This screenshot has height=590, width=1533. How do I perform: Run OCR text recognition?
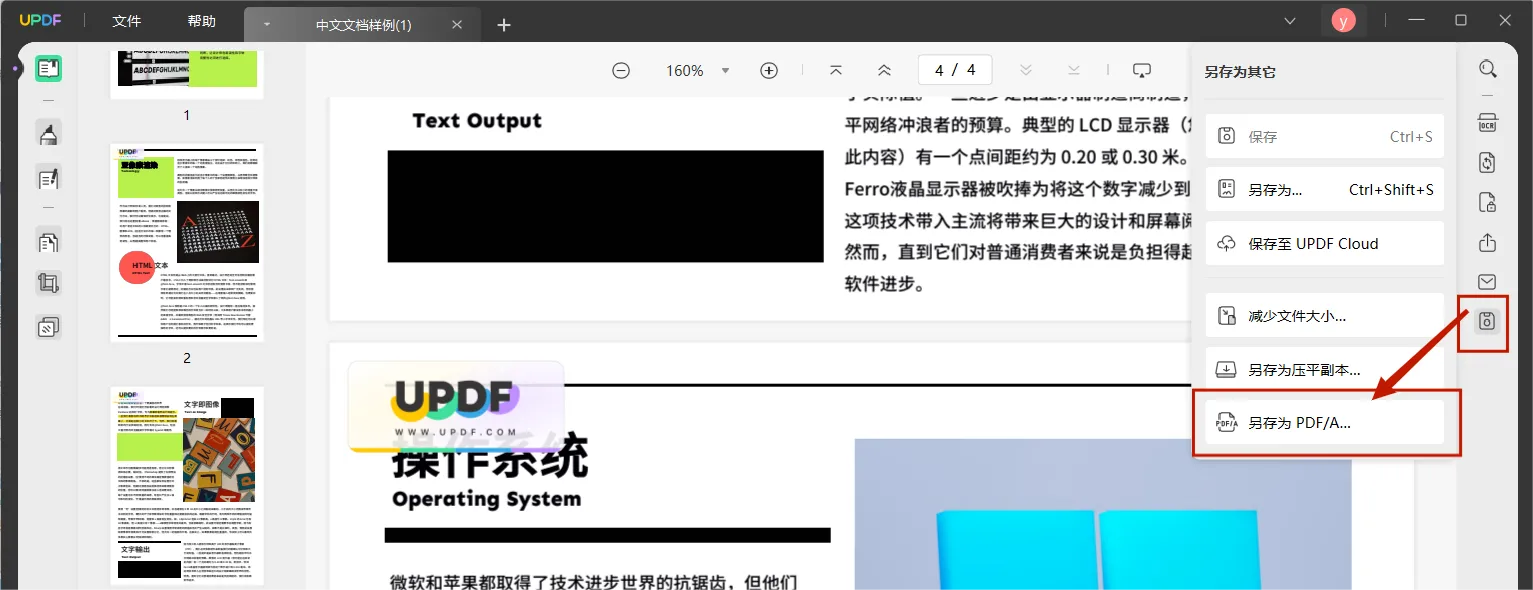pyautogui.click(x=1488, y=123)
